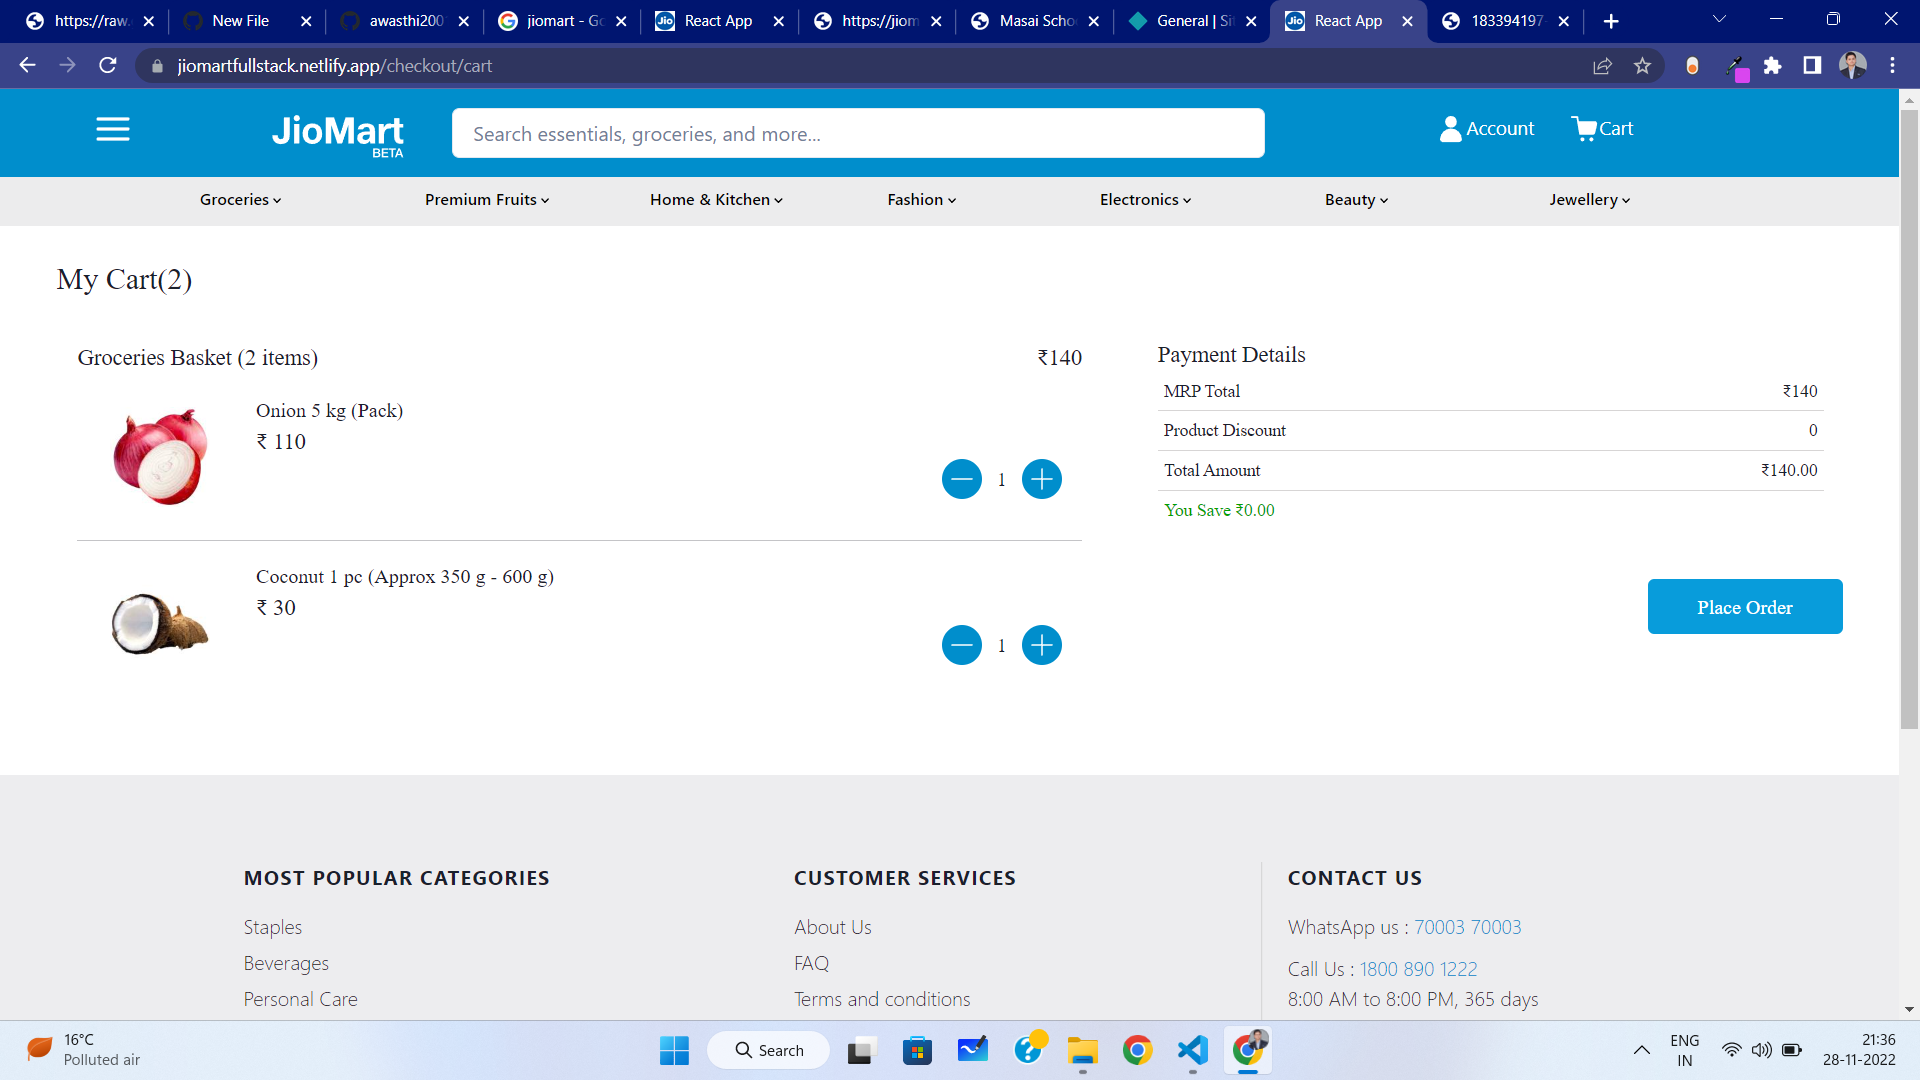Switch to the New File tab

(246, 21)
